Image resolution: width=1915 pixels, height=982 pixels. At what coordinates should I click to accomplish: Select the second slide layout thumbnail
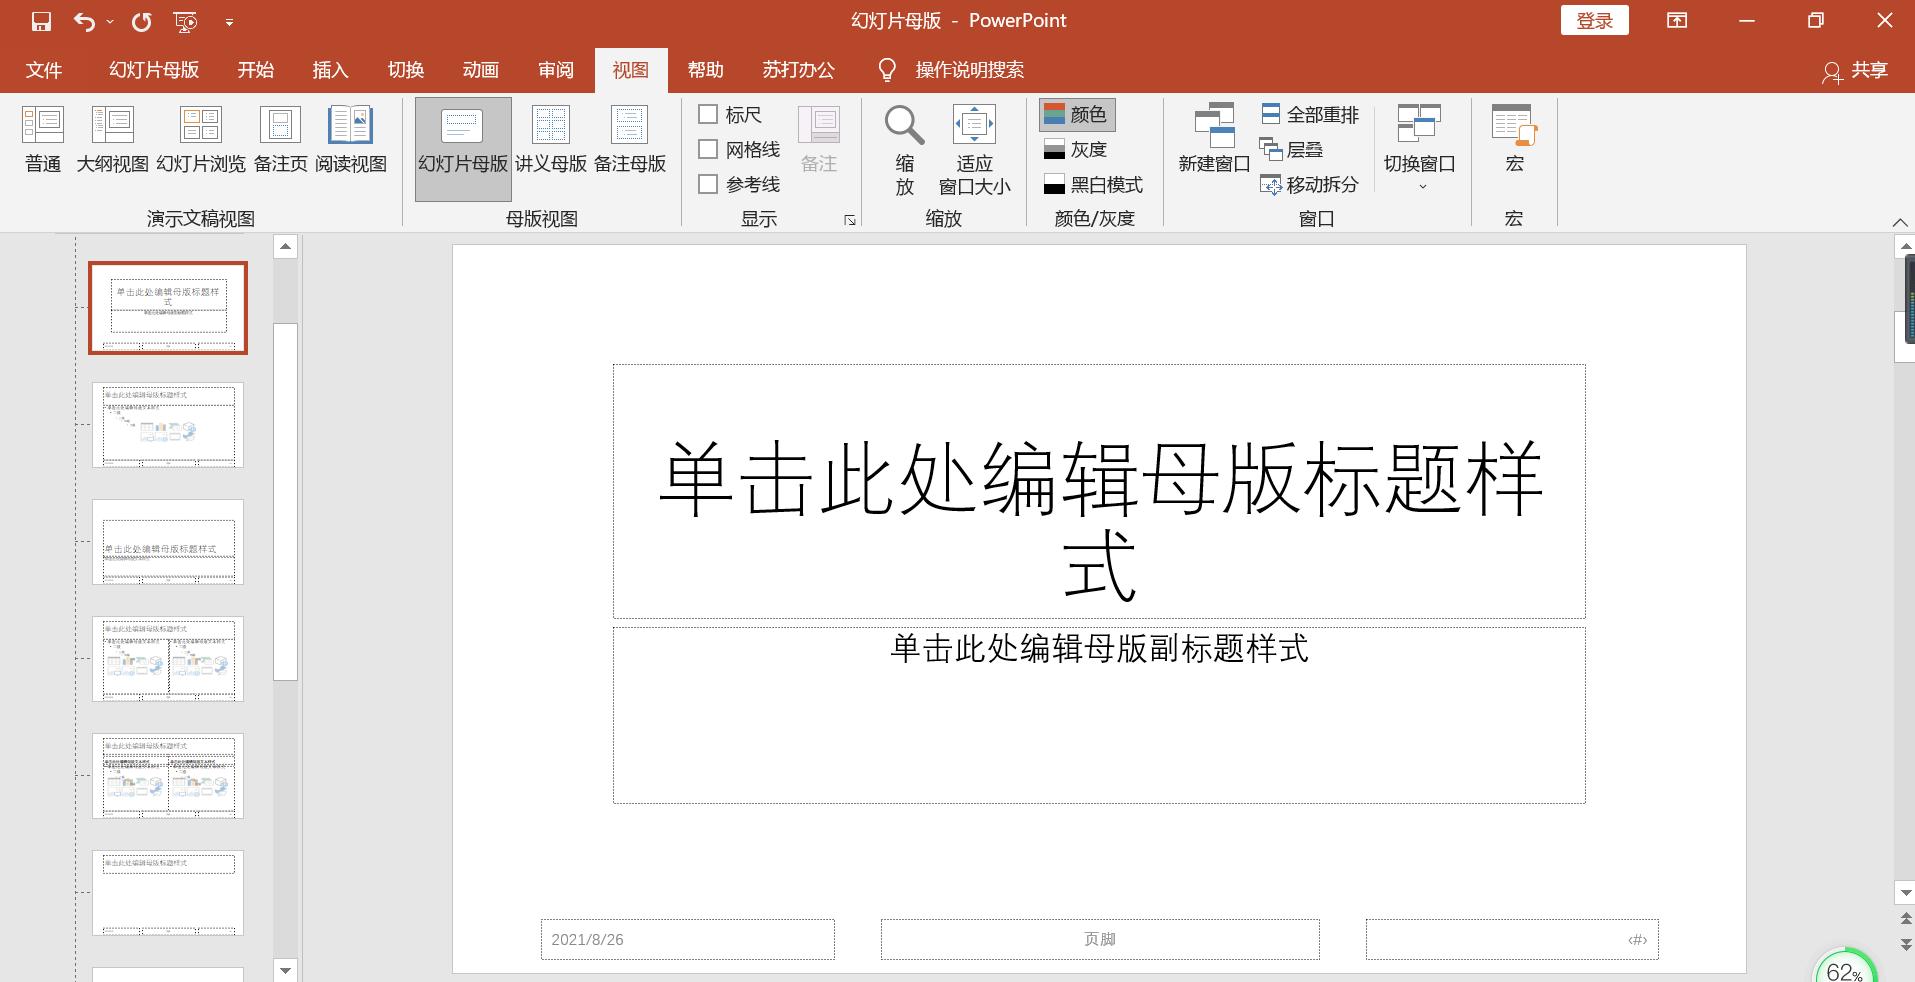[x=167, y=425]
